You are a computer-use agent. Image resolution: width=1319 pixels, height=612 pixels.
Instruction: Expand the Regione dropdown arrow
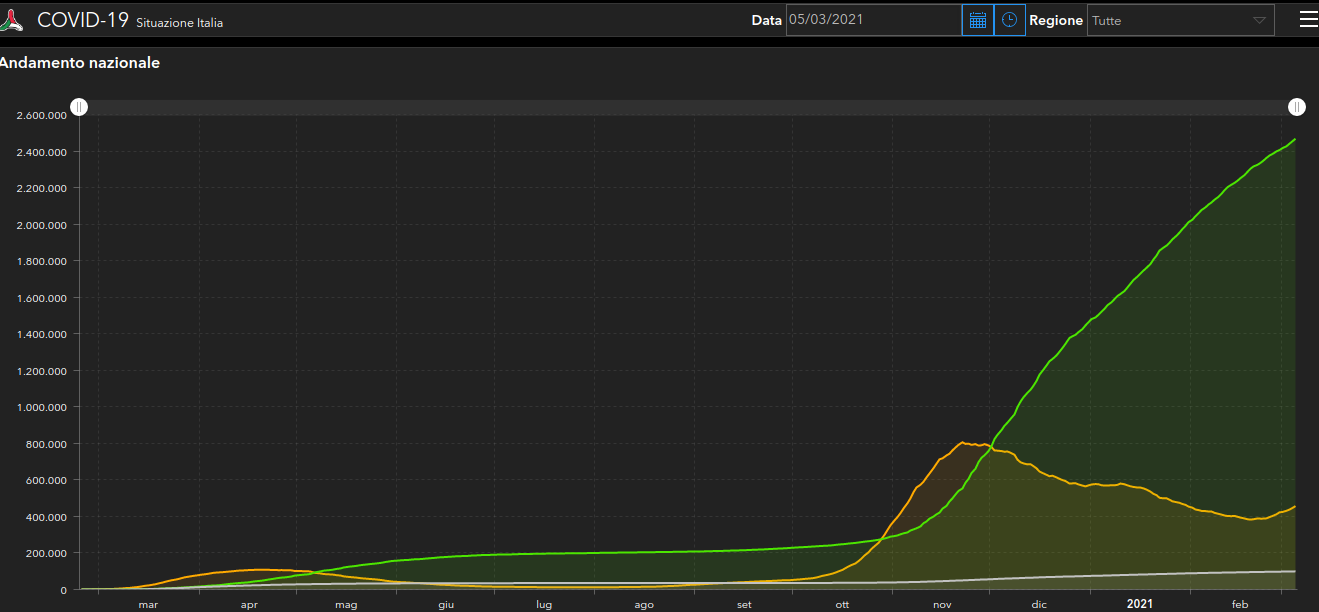1259,20
